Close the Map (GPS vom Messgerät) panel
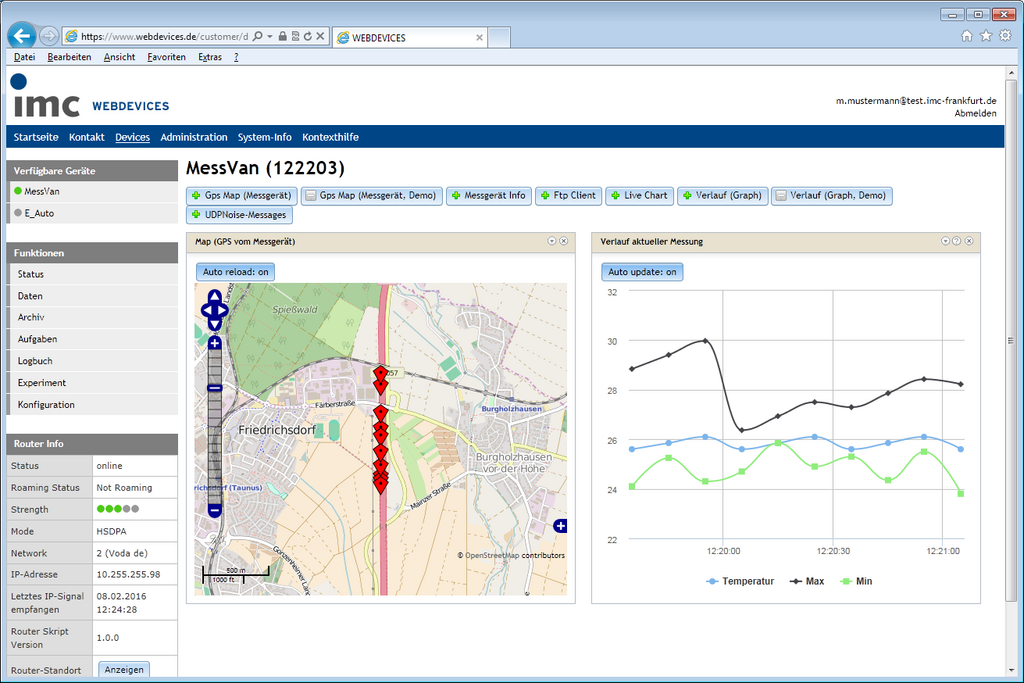1024x683 pixels. pyautogui.click(x=564, y=241)
